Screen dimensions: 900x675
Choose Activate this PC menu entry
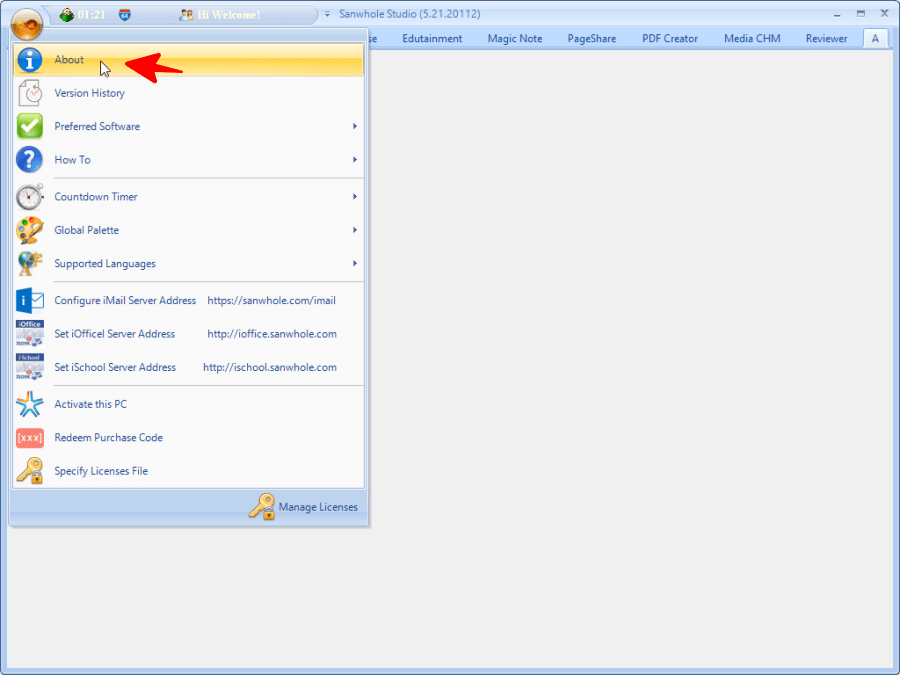(189, 404)
